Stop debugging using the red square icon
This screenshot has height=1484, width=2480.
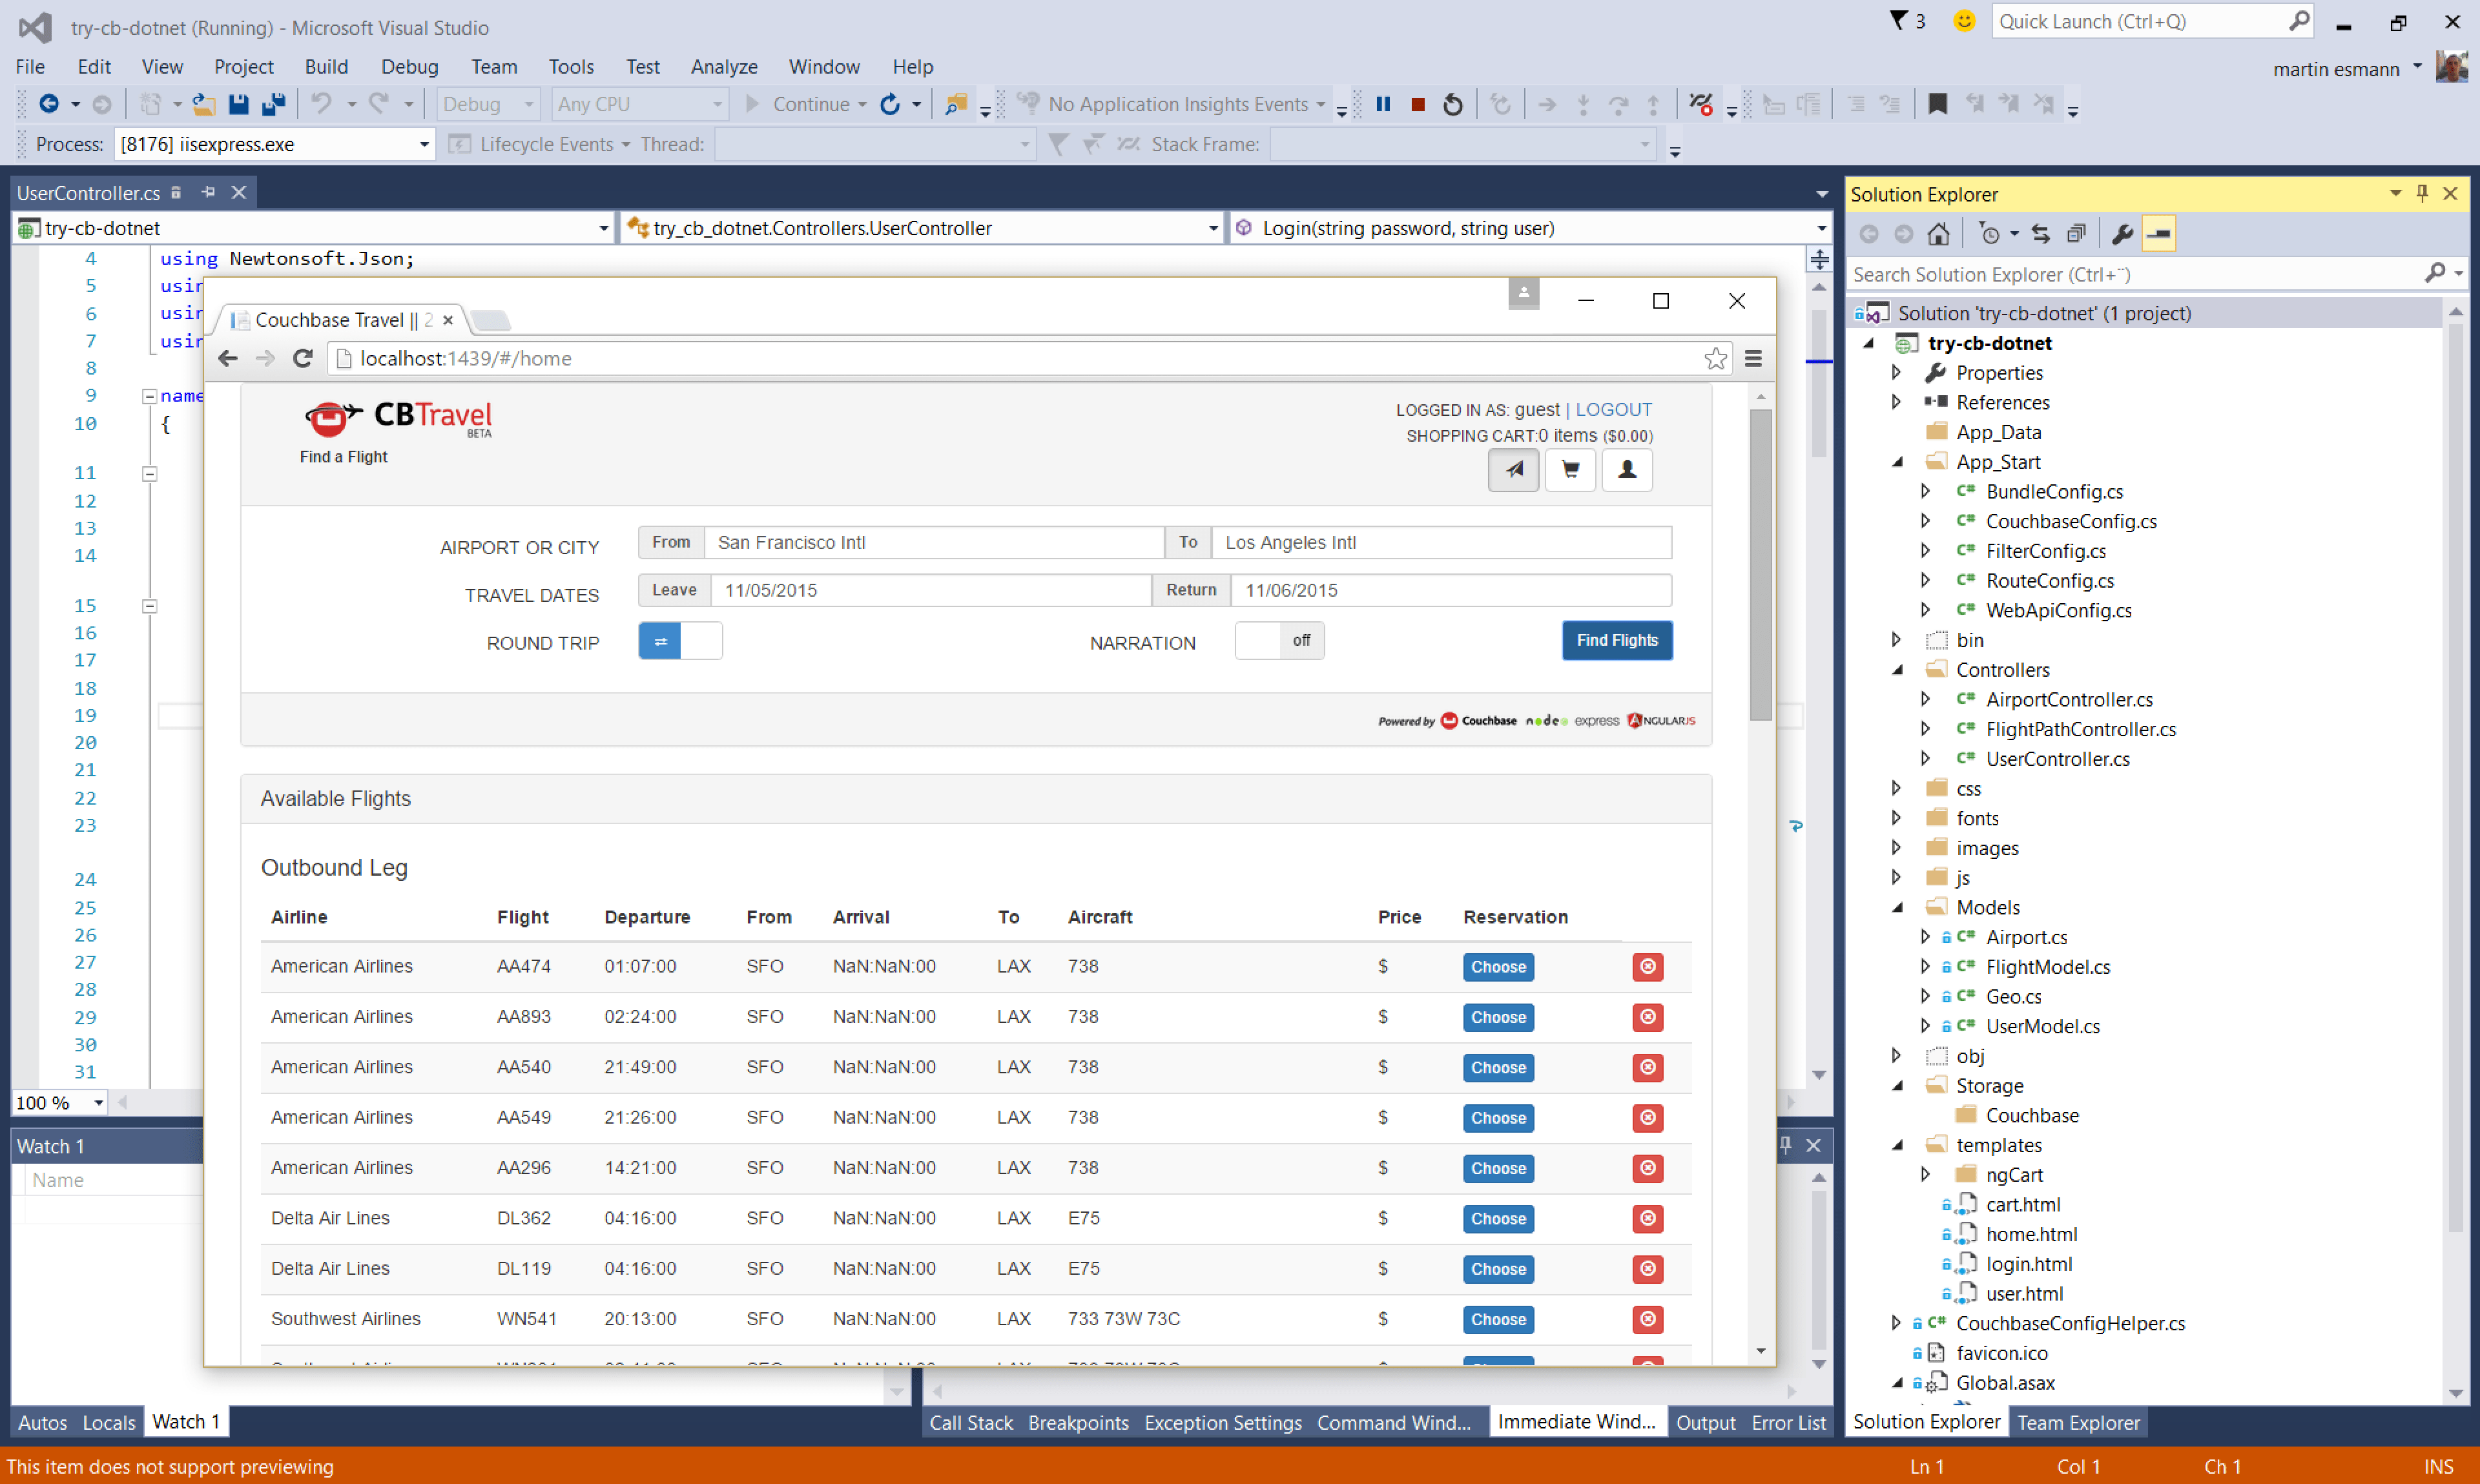coord(1417,103)
